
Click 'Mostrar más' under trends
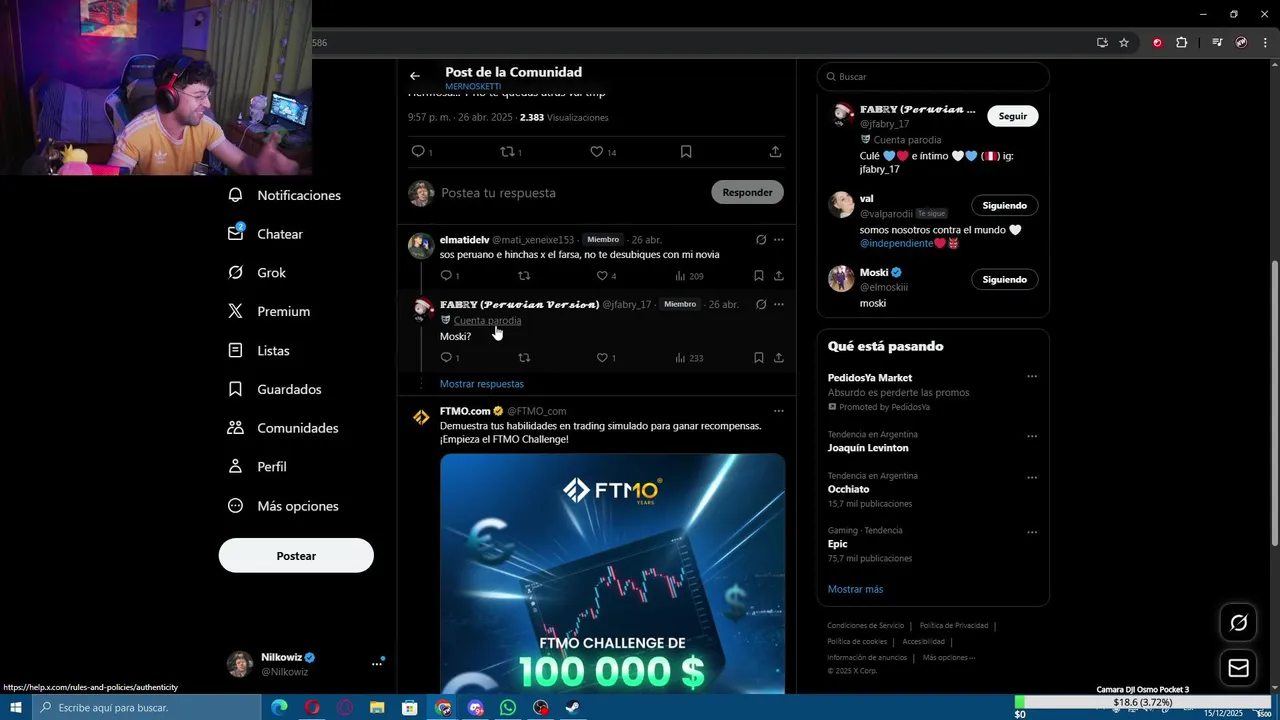click(855, 589)
